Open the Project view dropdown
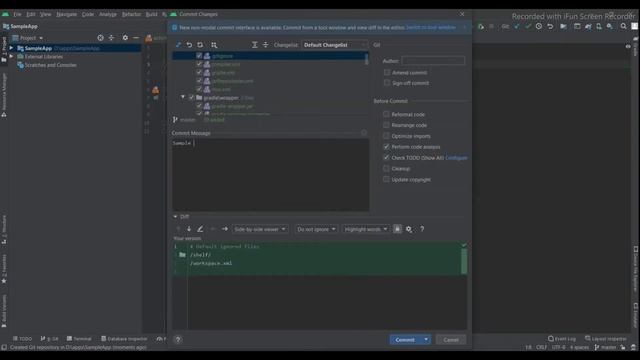This screenshot has width=640, height=360. coord(28,38)
